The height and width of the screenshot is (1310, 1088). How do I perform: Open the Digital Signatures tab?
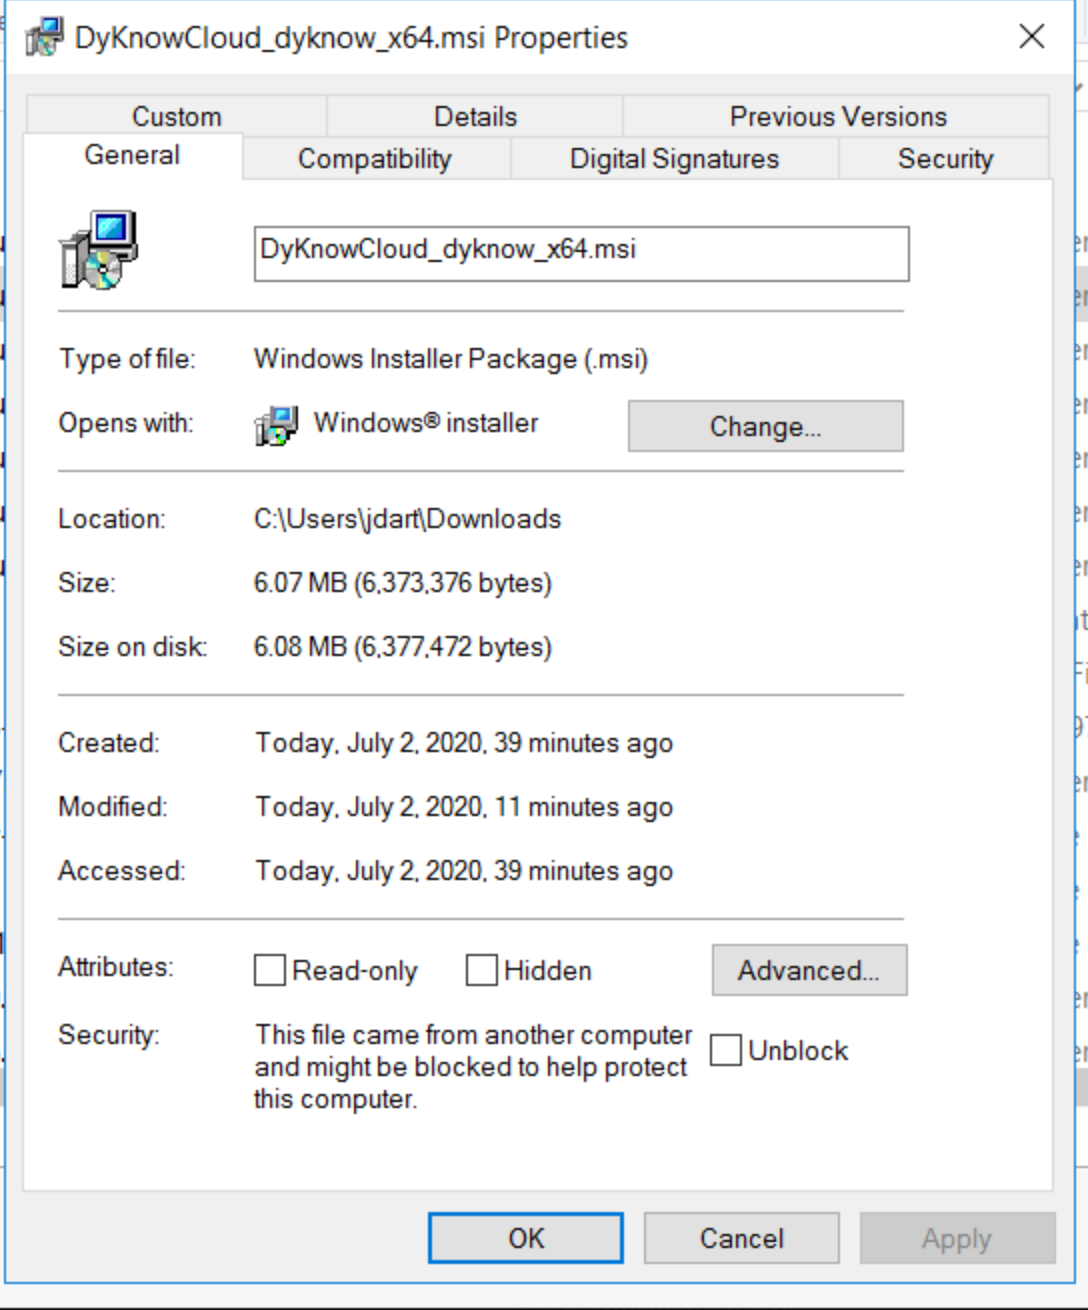pos(674,158)
